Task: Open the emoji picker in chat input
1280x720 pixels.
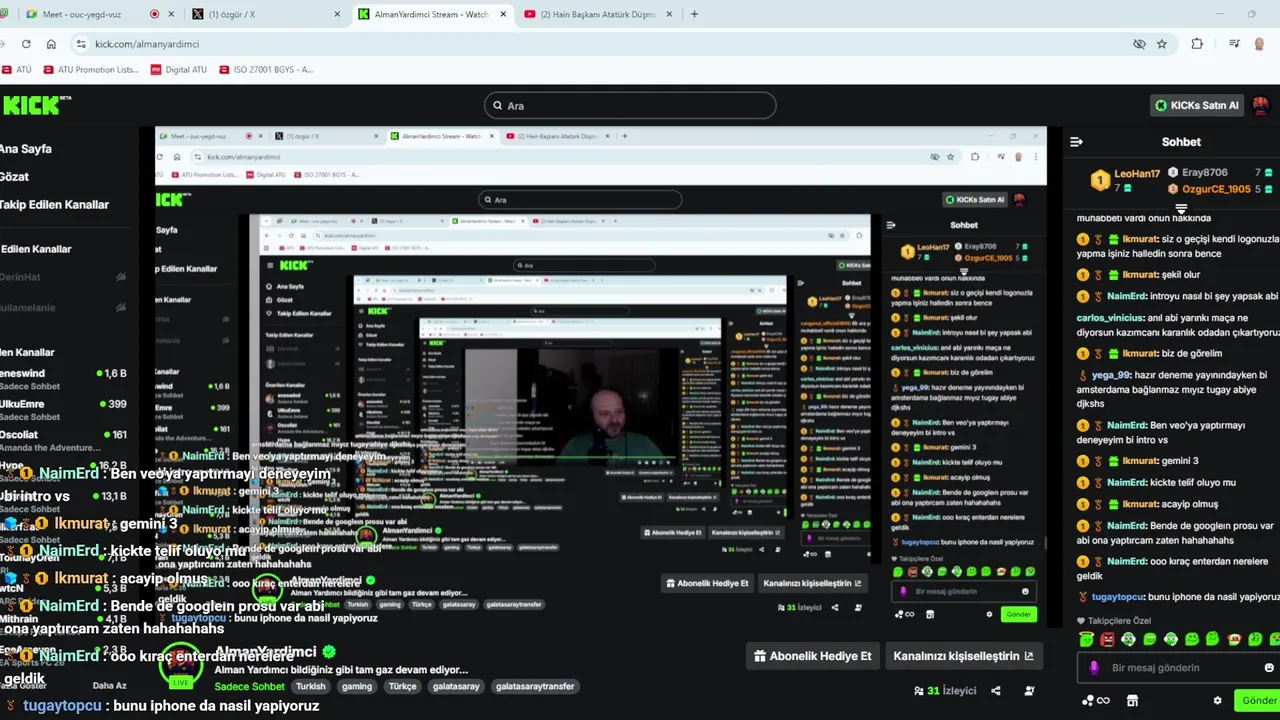Action: click(x=1269, y=668)
